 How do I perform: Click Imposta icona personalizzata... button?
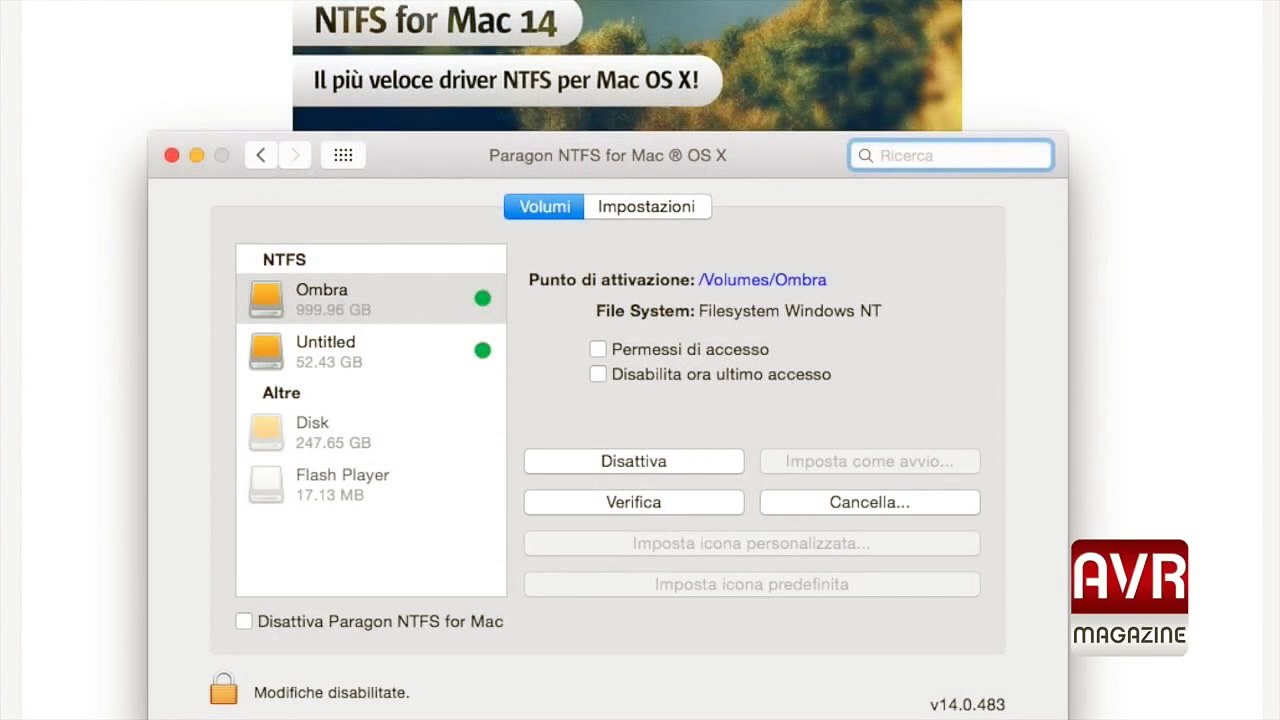(752, 543)
